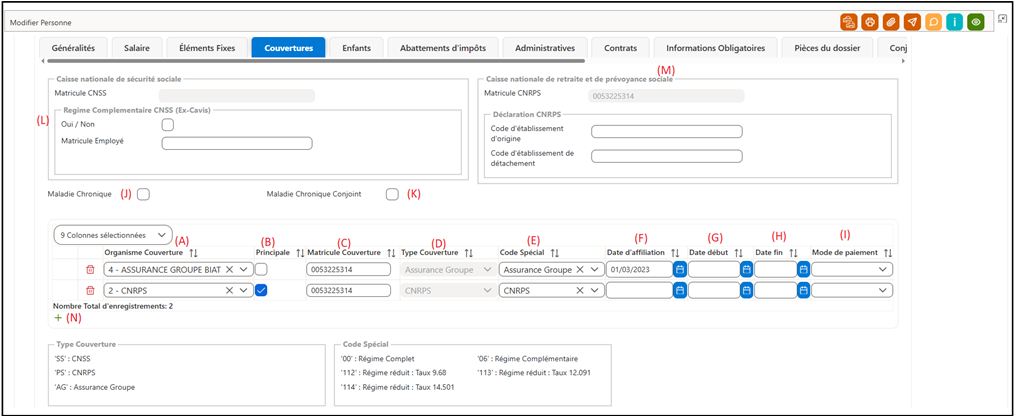Click the paper plane send icon
Image resolution: width=1014 pixels, height=416 pixels.
(912, 22)
